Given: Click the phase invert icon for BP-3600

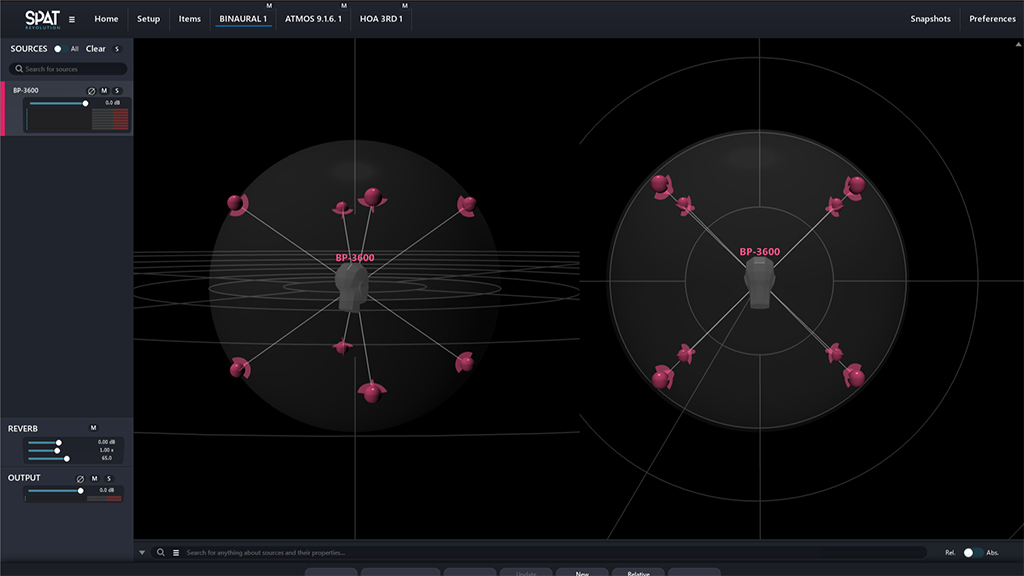Looking at the screenshot, I should point(91,91).
